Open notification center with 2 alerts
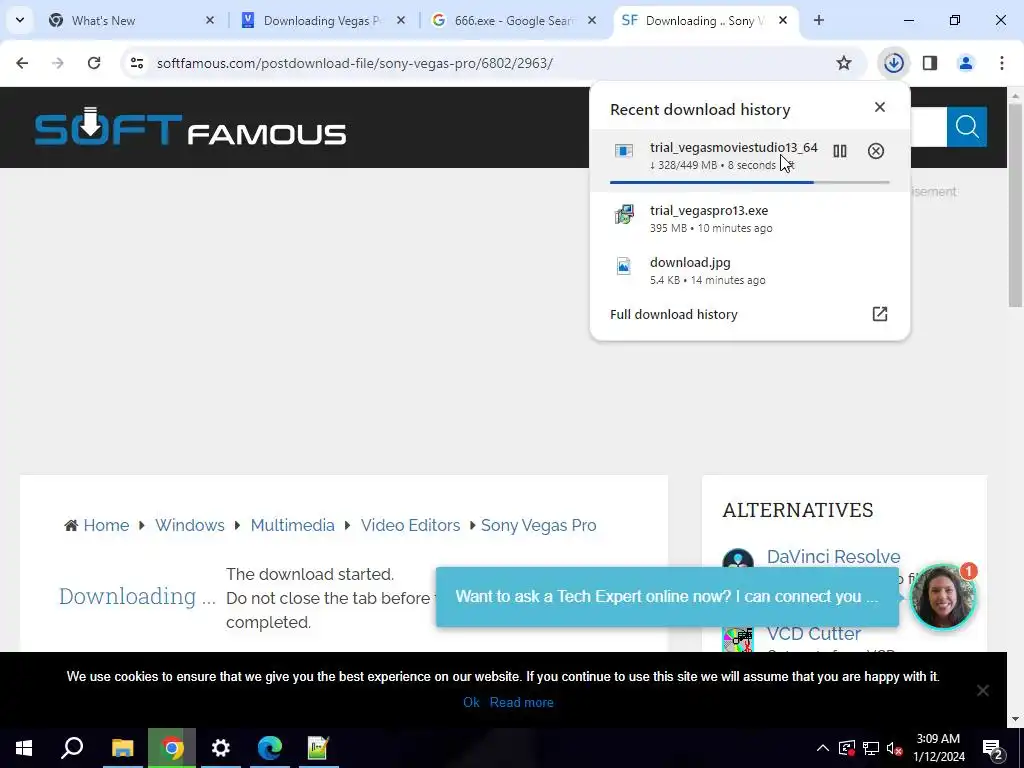1024x768 pixels. pyautogui.click(x=993, y=750)
